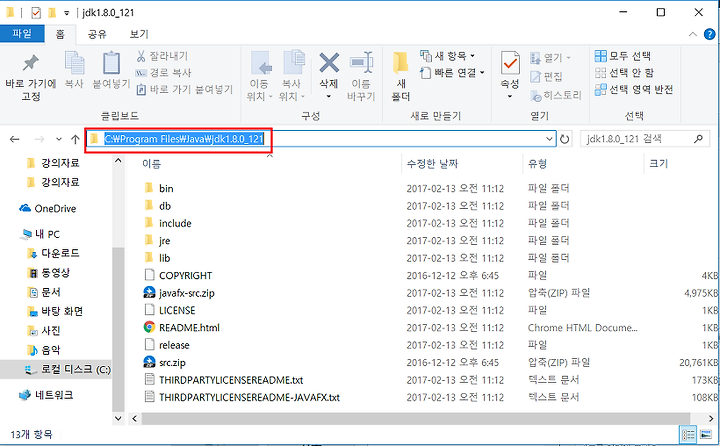Collapse the ribbon with the chevron
The width and height of the screenshot is (720, 446).
693,34
